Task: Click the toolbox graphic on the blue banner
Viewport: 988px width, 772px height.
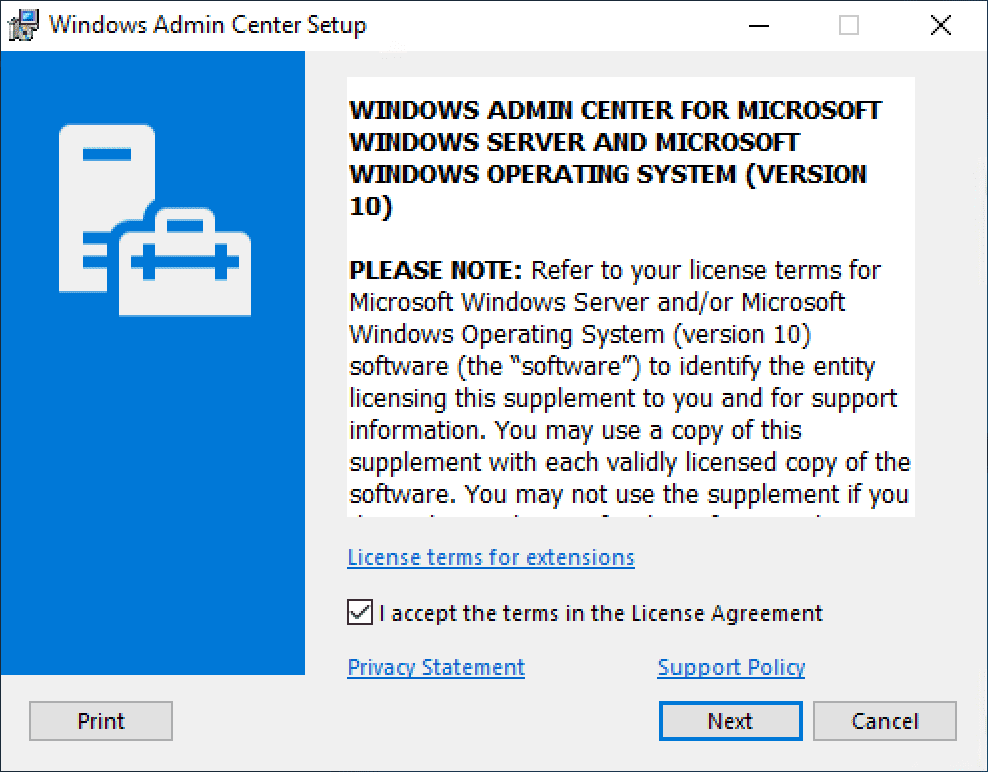Action: (x=185, y=262)
